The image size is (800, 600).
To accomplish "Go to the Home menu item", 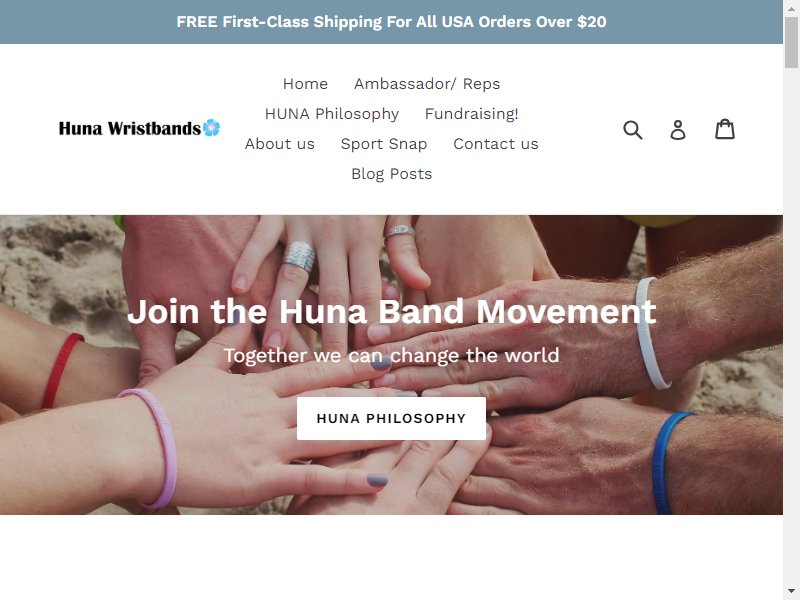I will [x=305, y=84].
